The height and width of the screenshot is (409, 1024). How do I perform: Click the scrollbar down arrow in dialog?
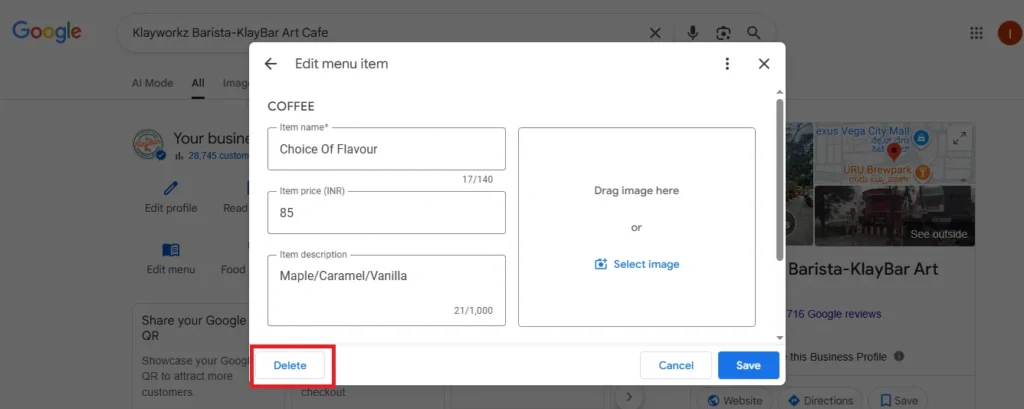(779, 338)
